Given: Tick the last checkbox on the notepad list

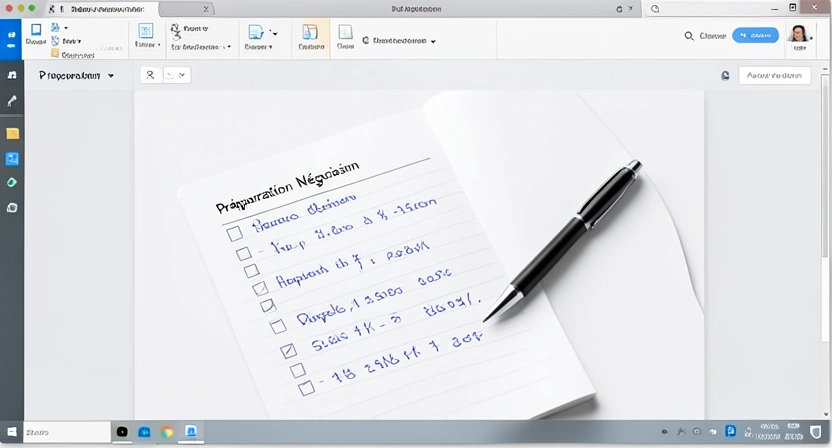Looking at the screenshot, I should 306,388.
